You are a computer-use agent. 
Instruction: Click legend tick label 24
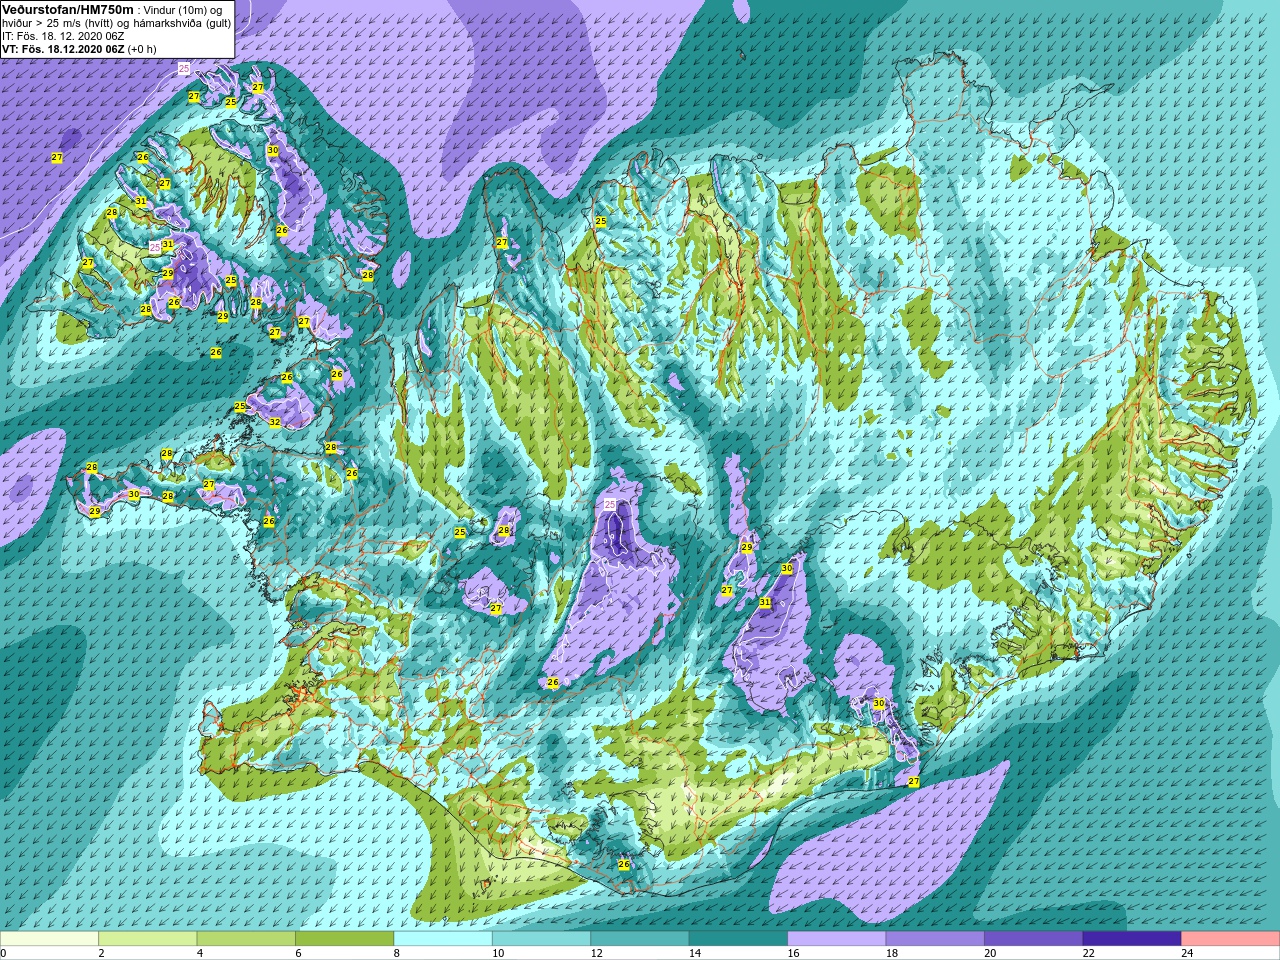pos(1187,953)
